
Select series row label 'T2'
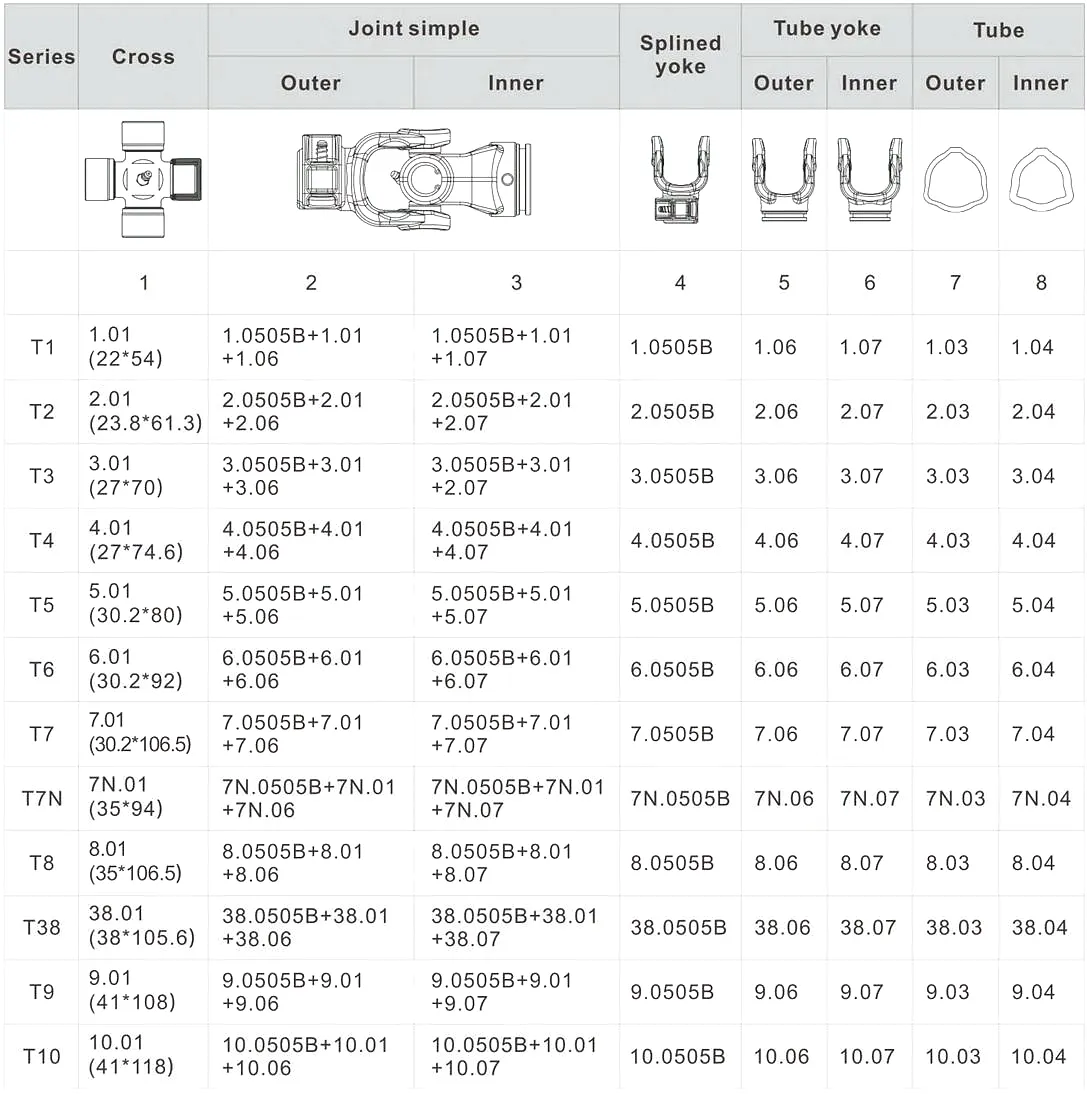[42, 412]
